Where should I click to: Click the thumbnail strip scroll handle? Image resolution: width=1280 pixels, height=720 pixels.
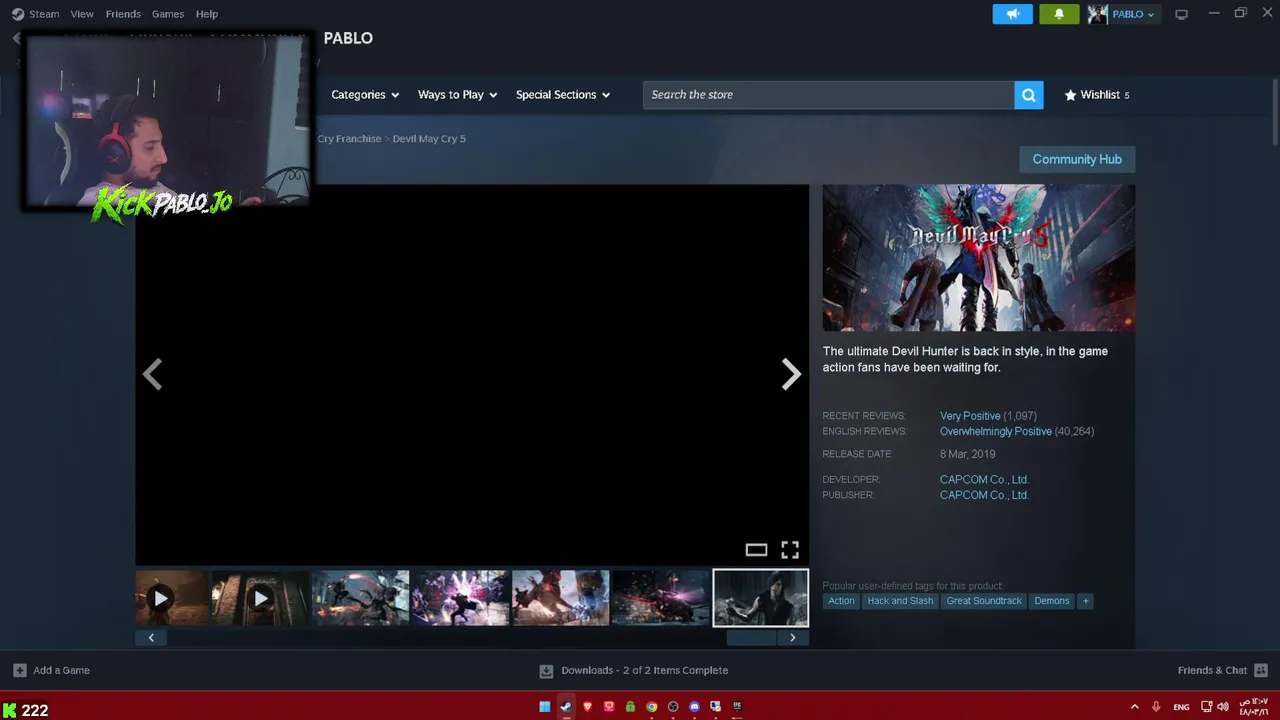pyautogui.click(x=751, y=638)
